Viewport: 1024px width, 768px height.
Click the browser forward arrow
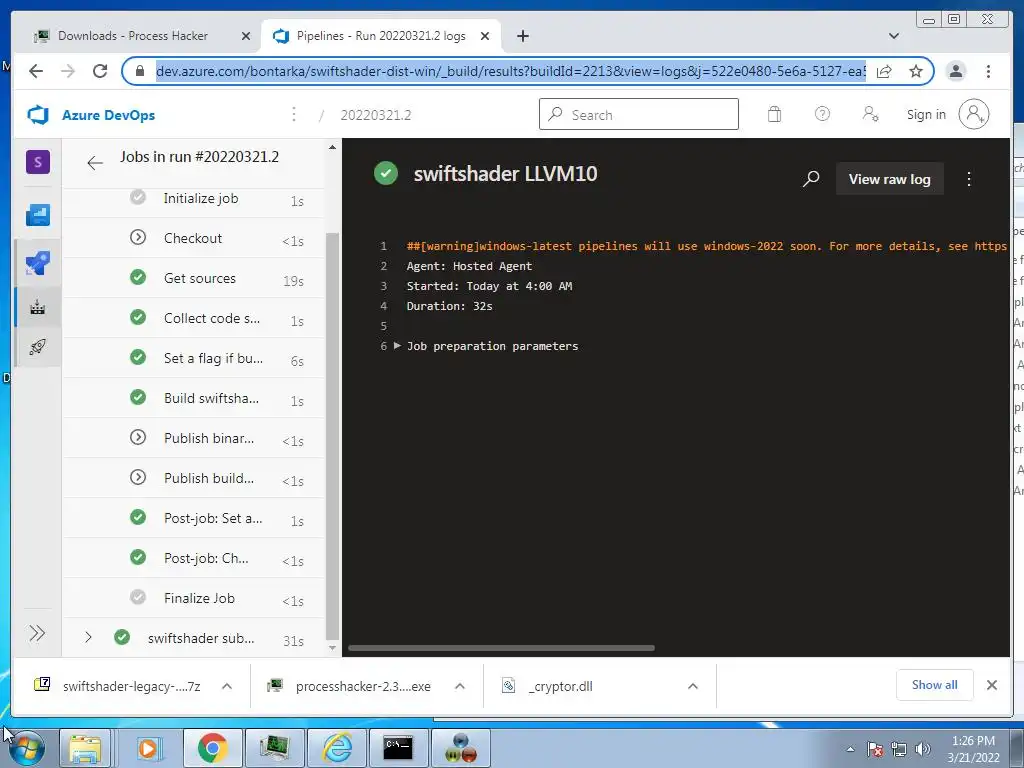coord(68,71)
